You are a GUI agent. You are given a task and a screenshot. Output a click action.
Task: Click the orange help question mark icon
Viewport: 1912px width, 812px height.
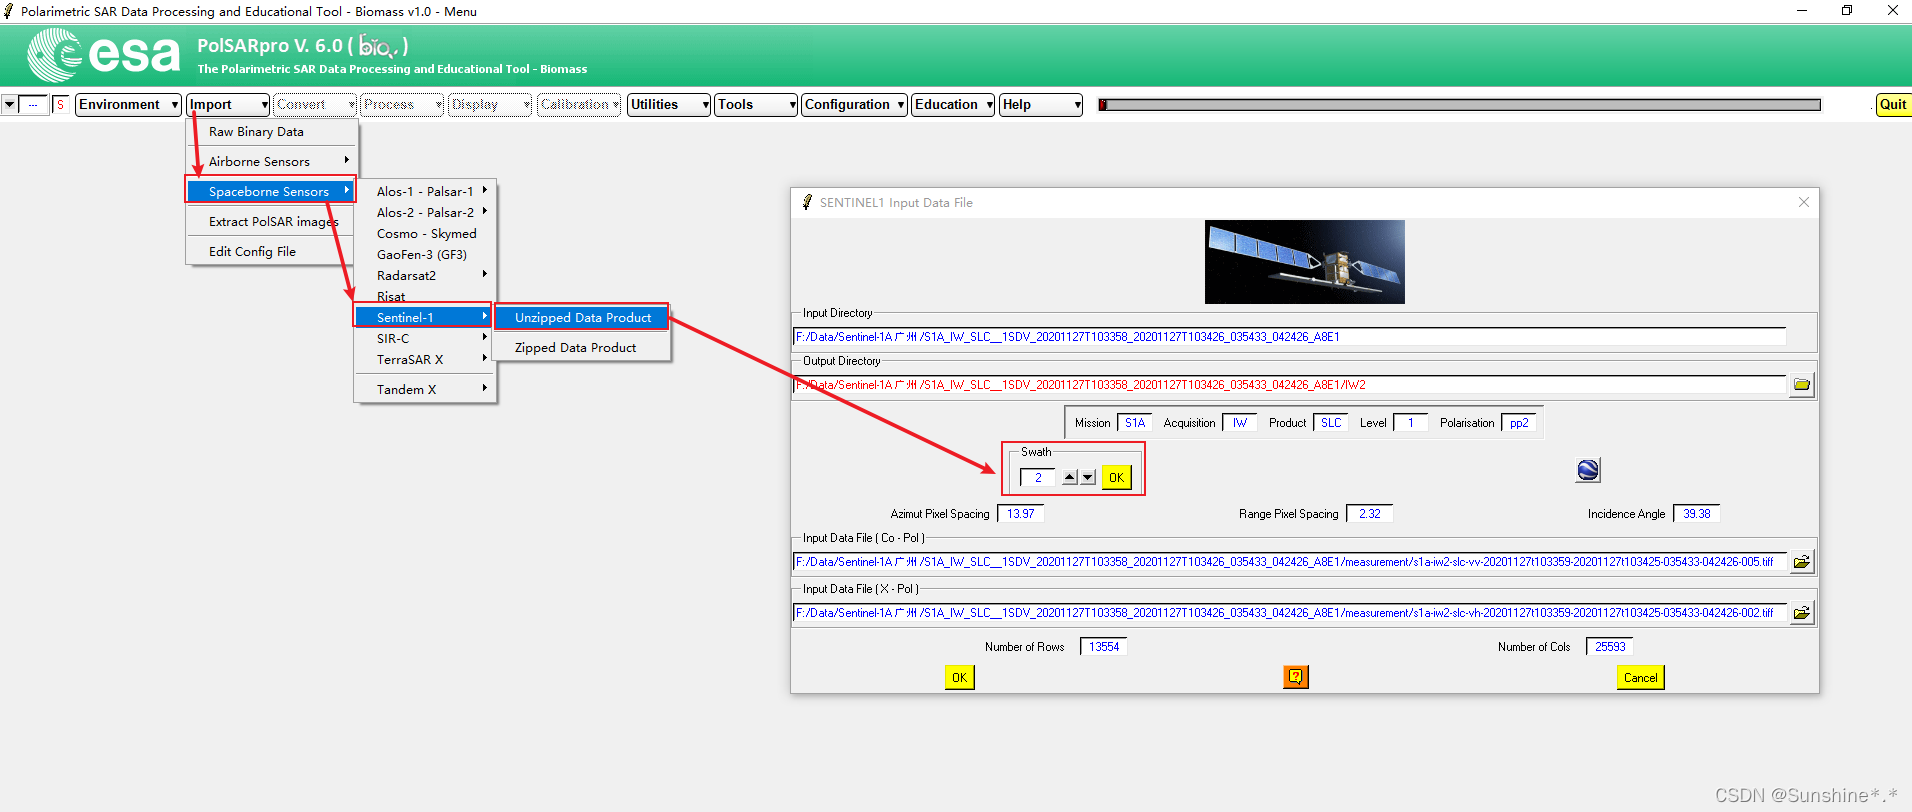1296,677
